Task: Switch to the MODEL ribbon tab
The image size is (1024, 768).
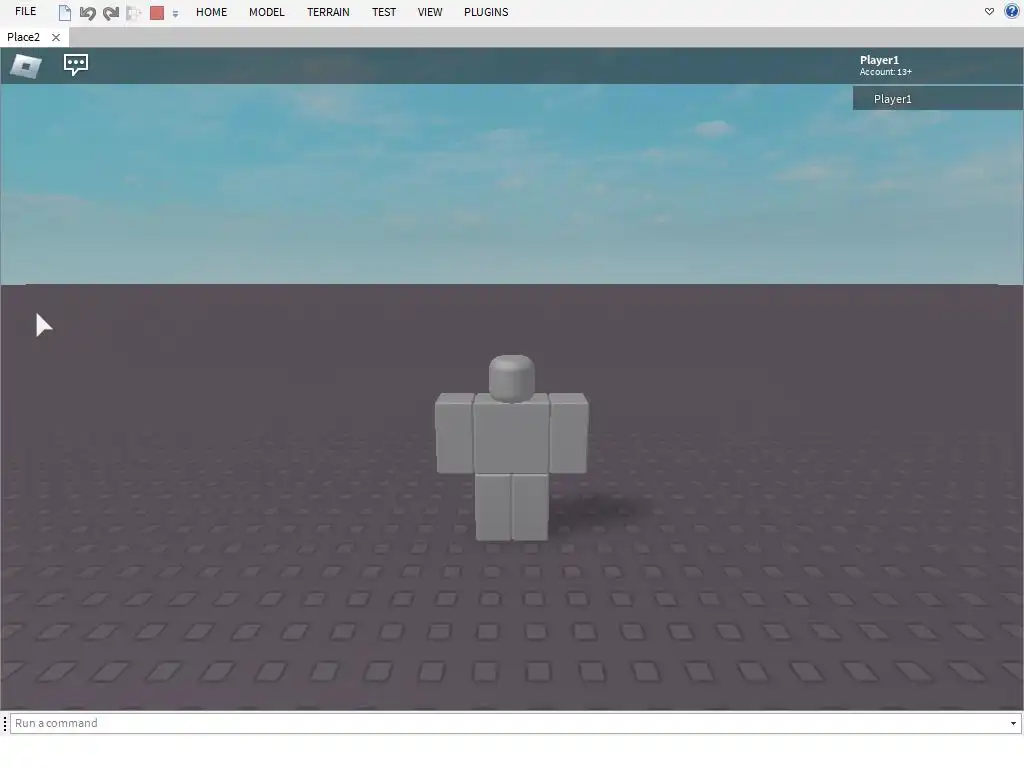Action: pos(266,12)
